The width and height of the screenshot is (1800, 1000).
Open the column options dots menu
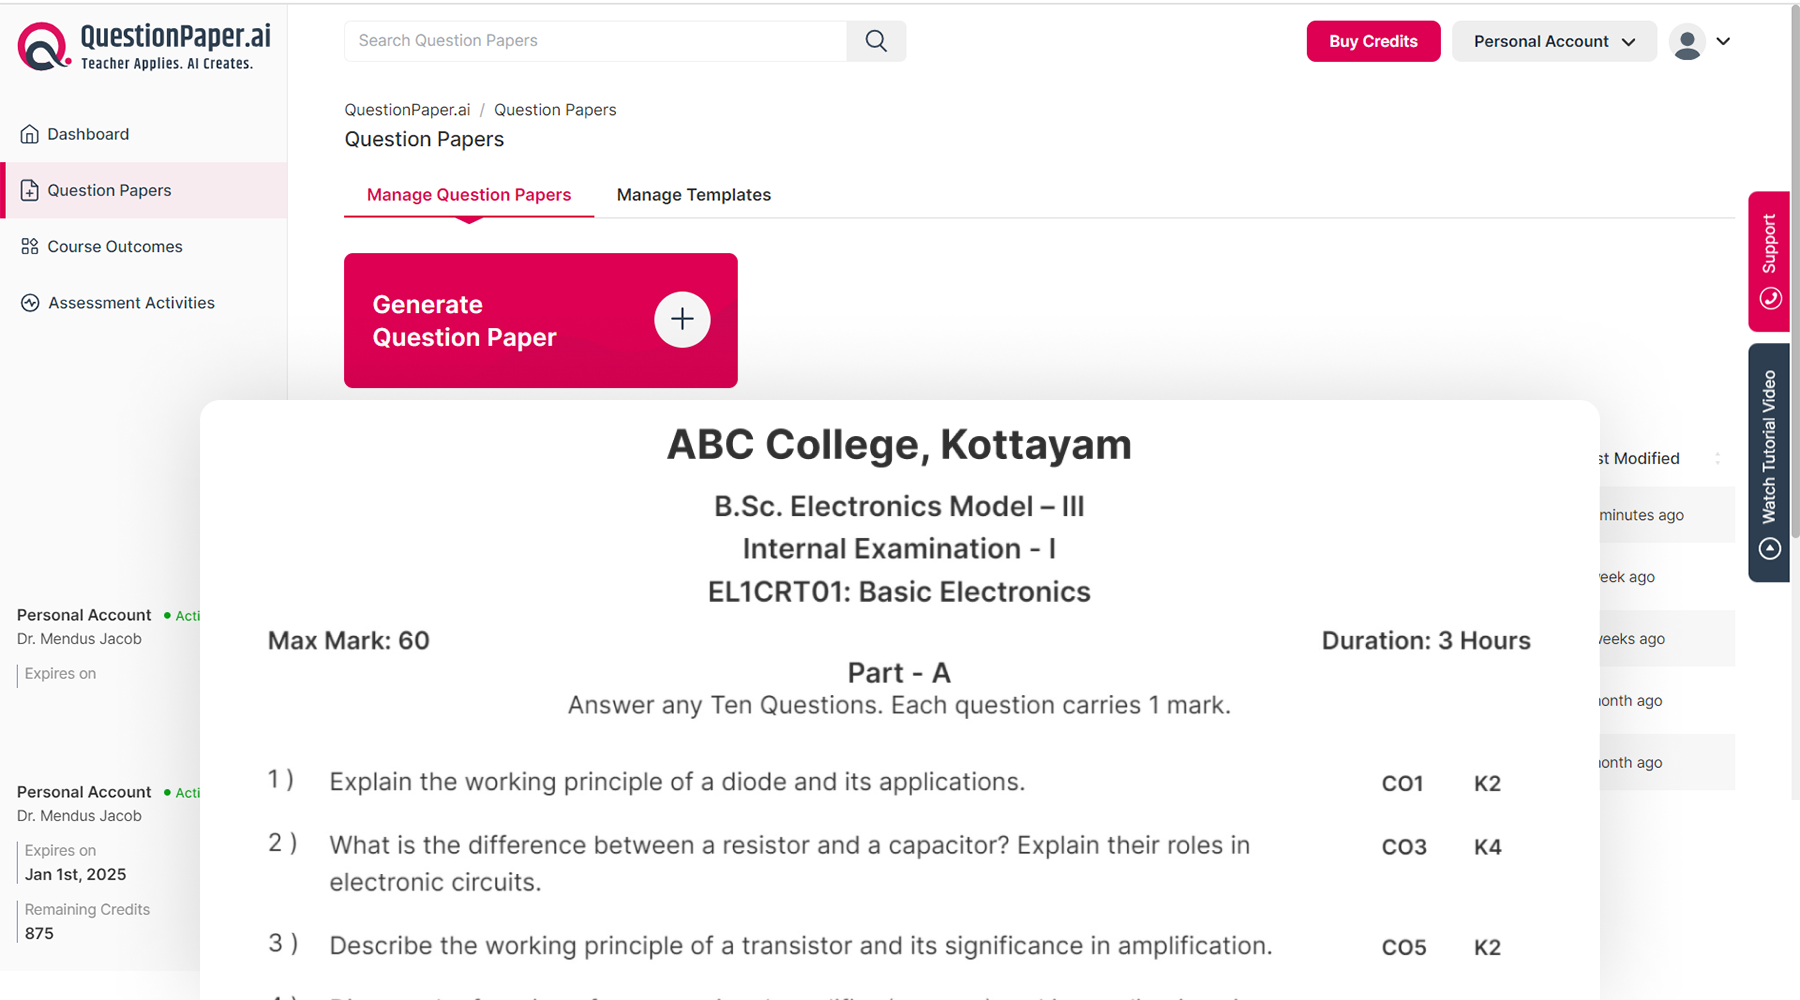pyautogui.click(x=1718, y=458)
